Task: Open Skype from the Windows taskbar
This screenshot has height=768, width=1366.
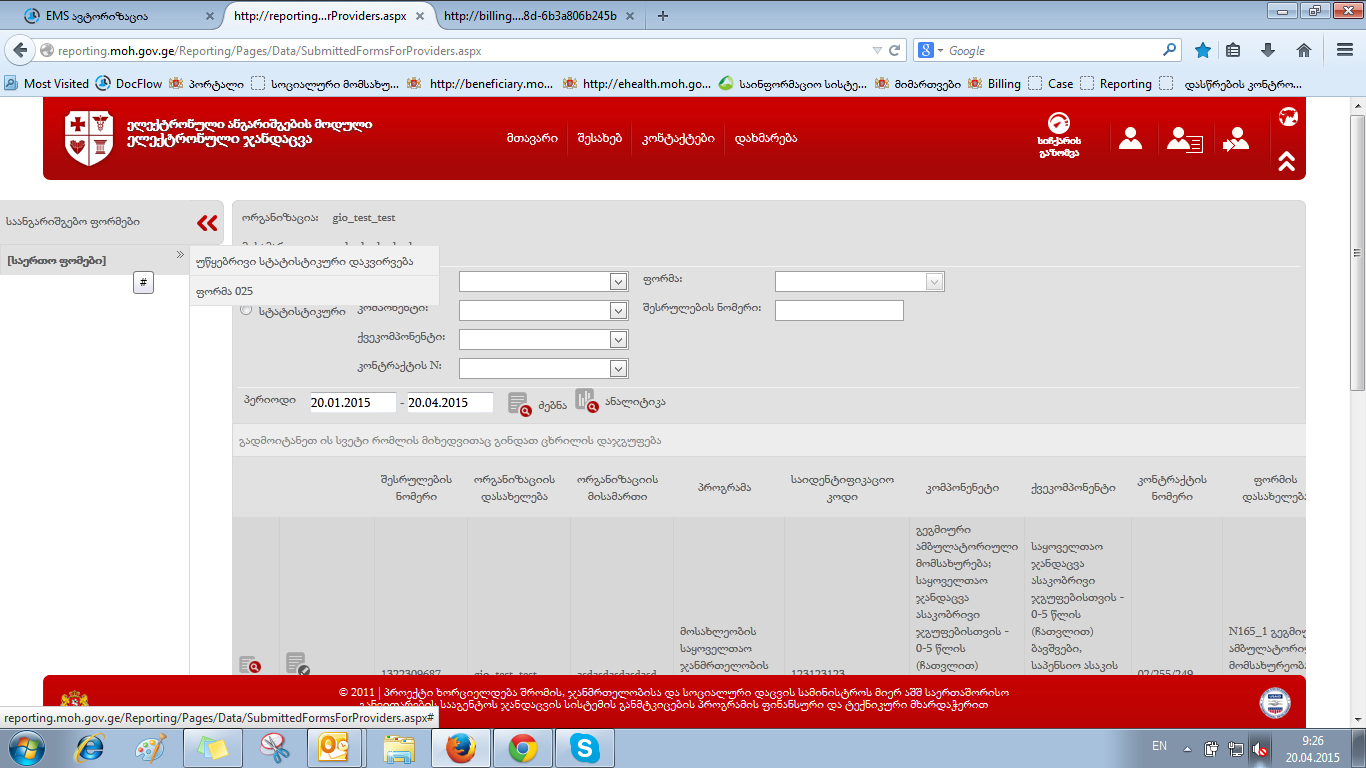Action: [x=584, y=748]
